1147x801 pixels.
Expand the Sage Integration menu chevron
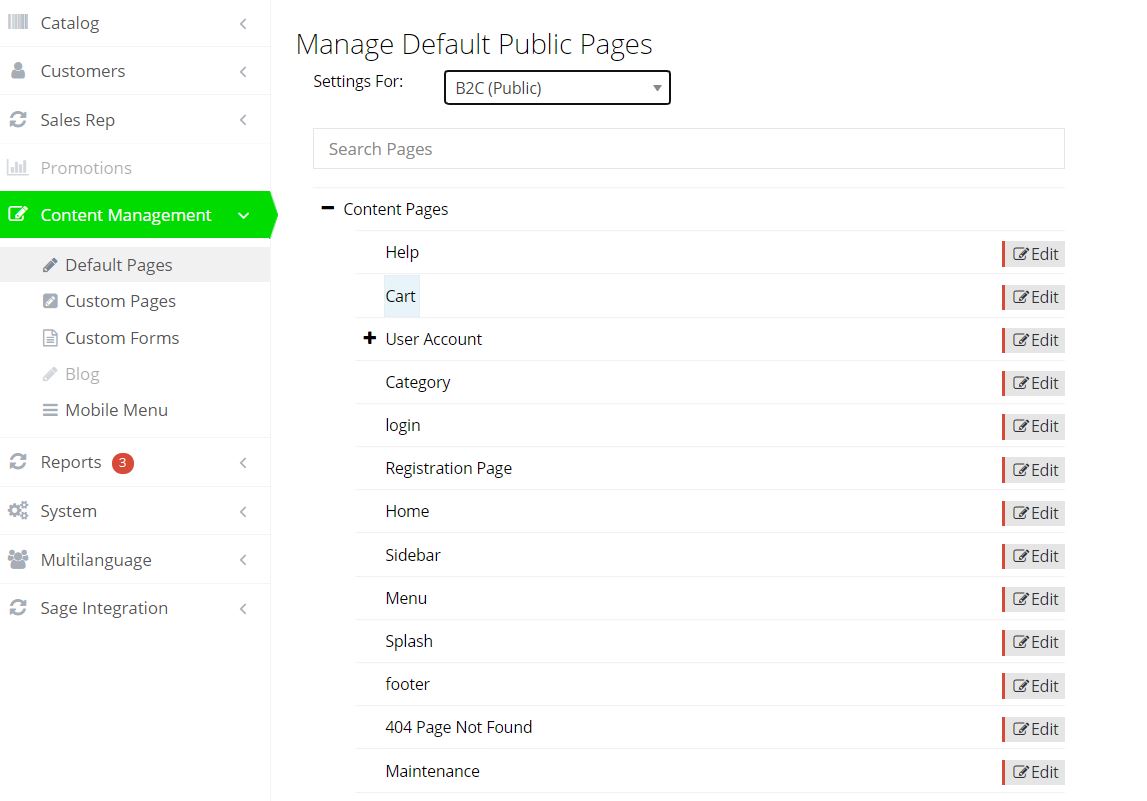pos(243,608)
